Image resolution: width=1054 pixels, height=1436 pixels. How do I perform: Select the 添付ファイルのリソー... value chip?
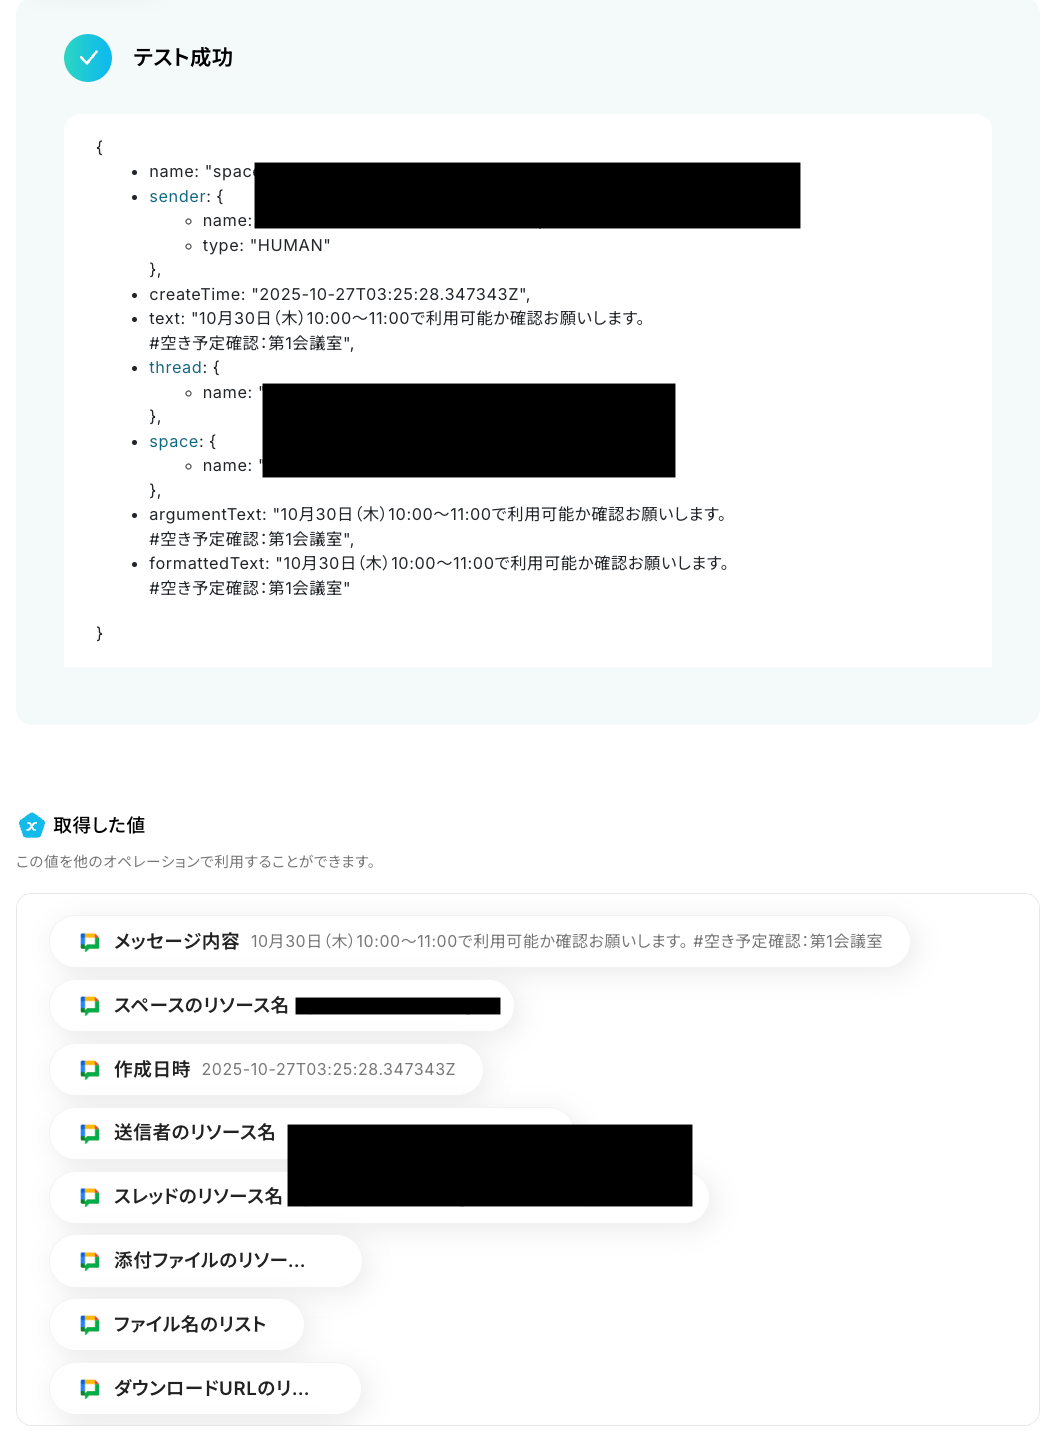tap(206, 1261)
